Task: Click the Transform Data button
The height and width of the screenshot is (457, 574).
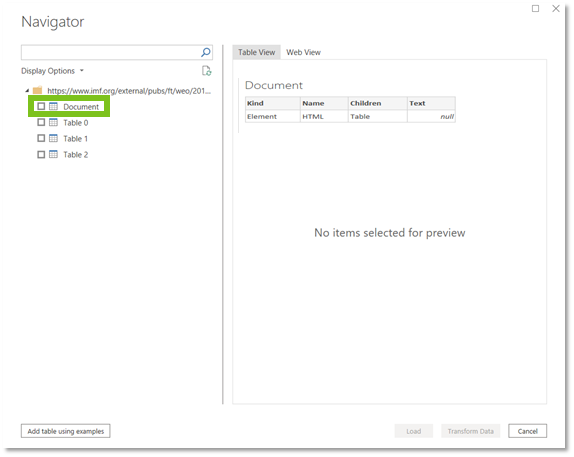Action: coord(470,431)
